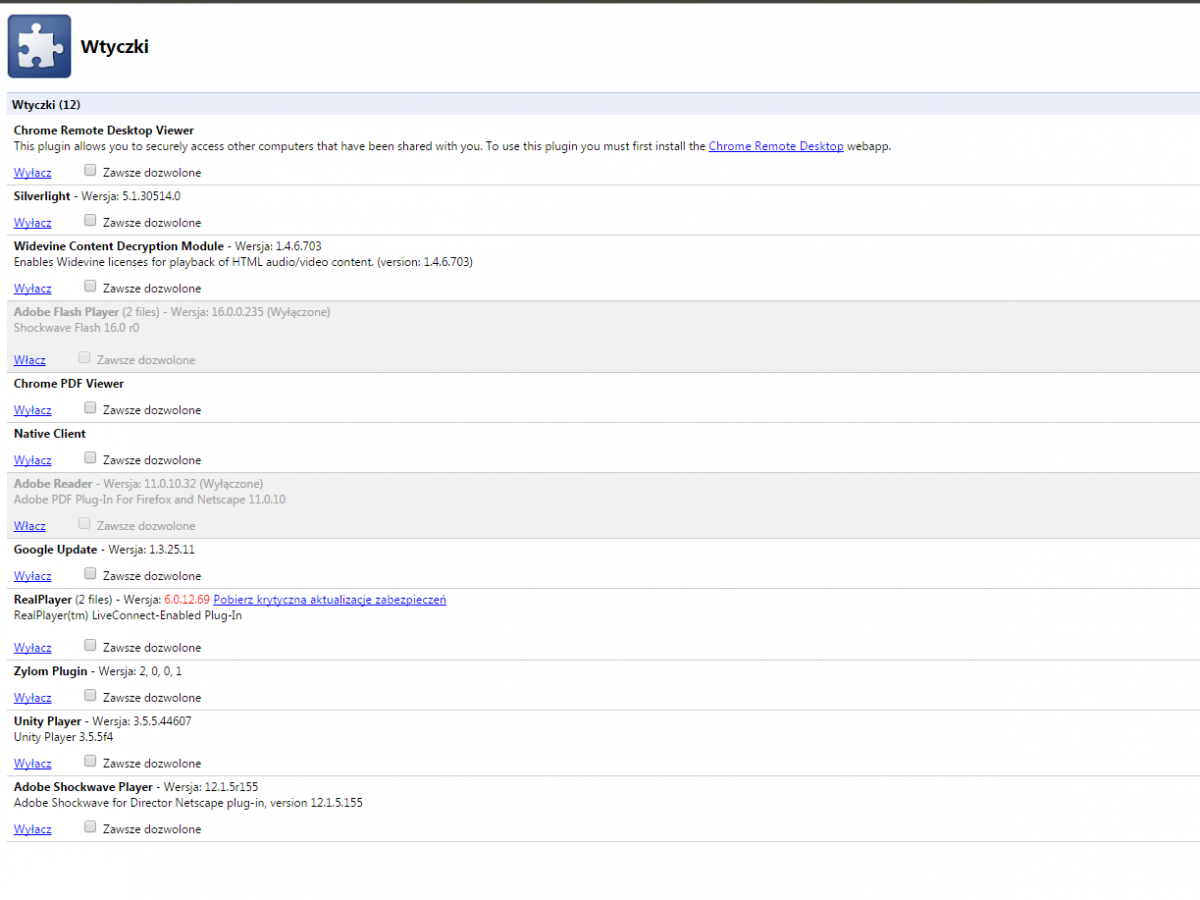The height and width of the screenshot is (900, 1200).
Task: Enable Adobe Flash Player via Włącz
Action: tap(30, 360)
